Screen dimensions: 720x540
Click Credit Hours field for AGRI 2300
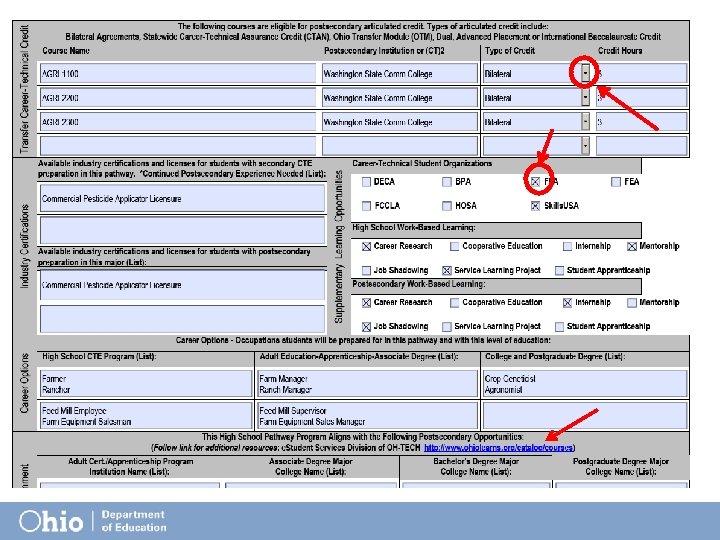coord(641,122)
